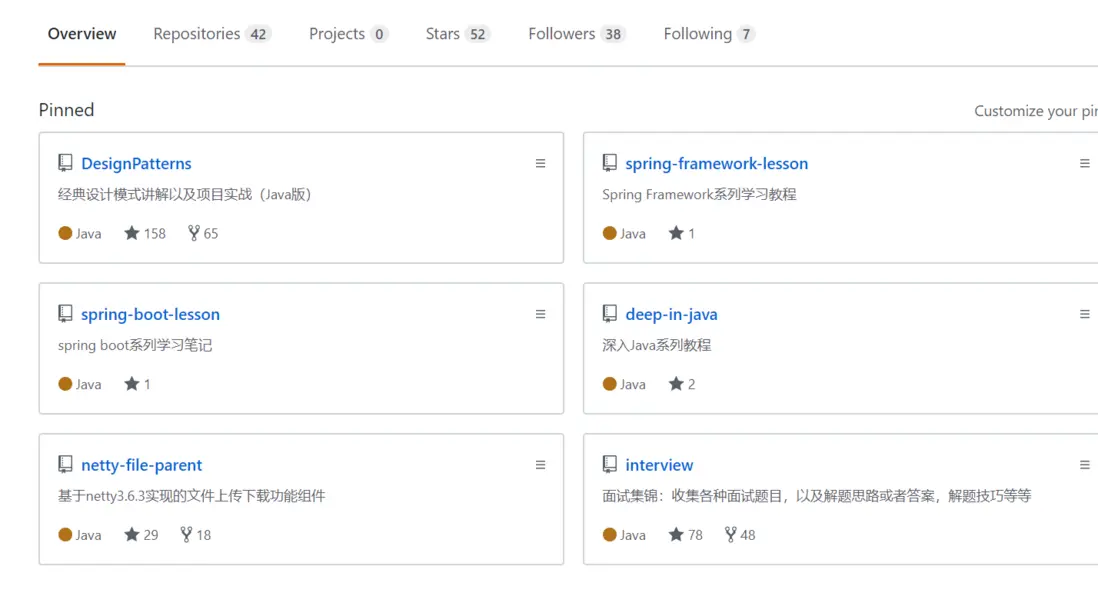Viewport: 1098px width, 593px height.
Task: Click the reorder handle on netty-file-parent card
Action: coord(541,465)
